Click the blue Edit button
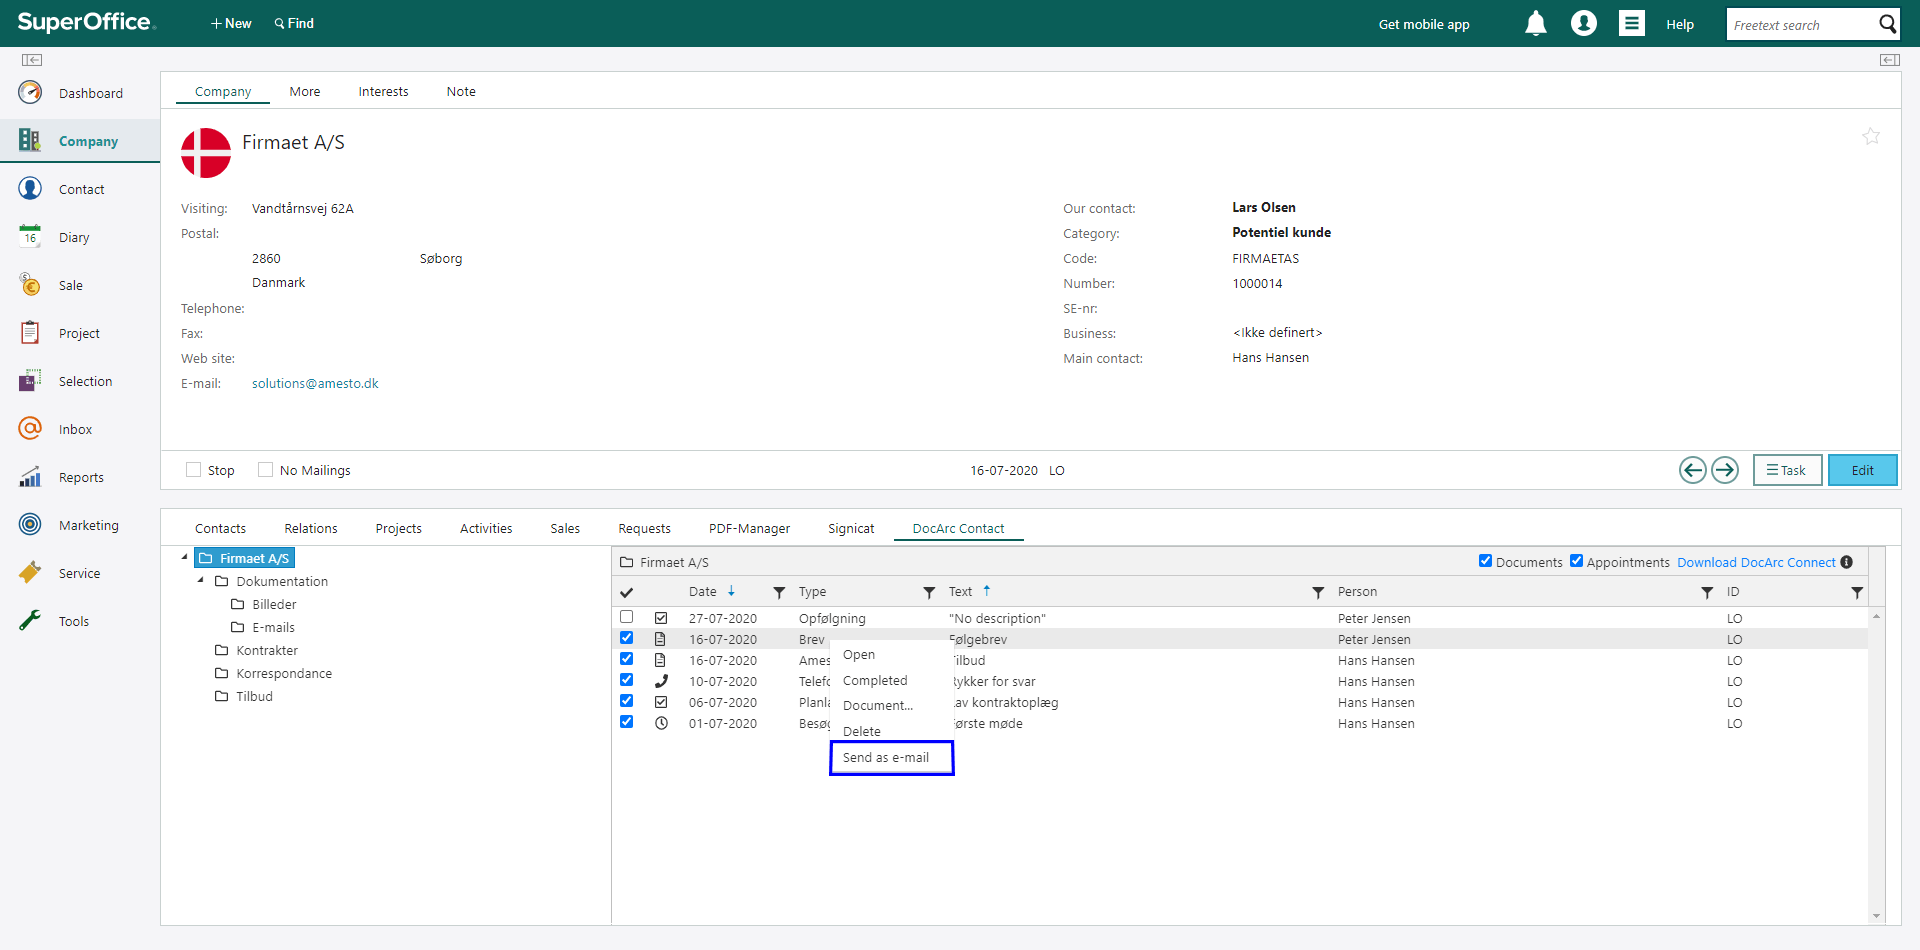The width and height of the screenshot is (1920, 950). pyautogui.click(x=1861, y=470)
